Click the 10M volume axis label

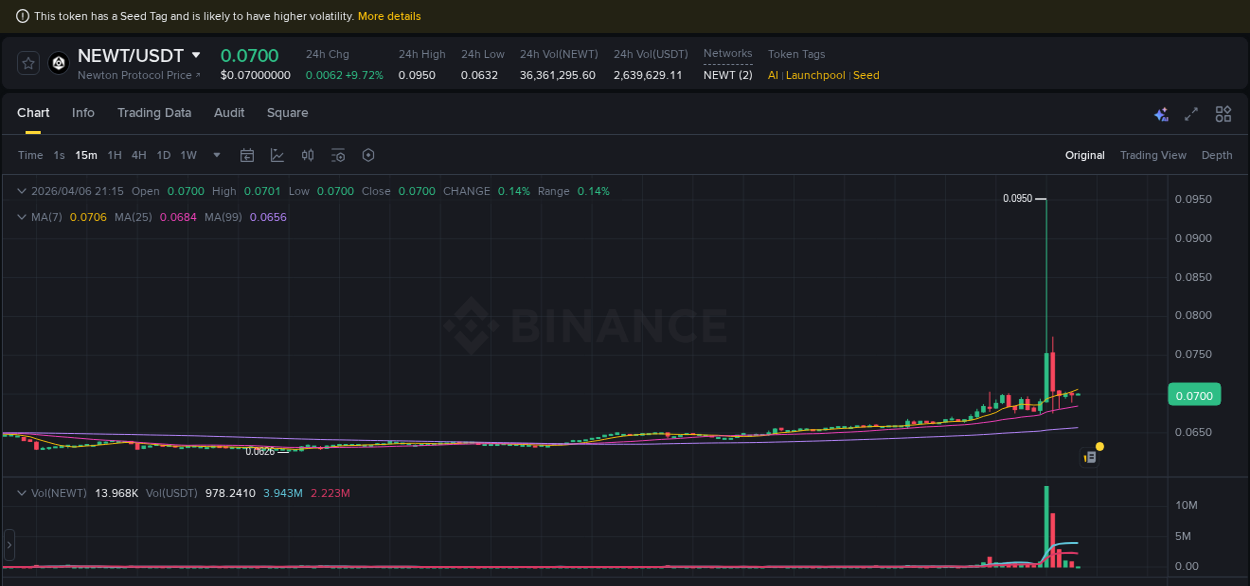point(1187,506)
